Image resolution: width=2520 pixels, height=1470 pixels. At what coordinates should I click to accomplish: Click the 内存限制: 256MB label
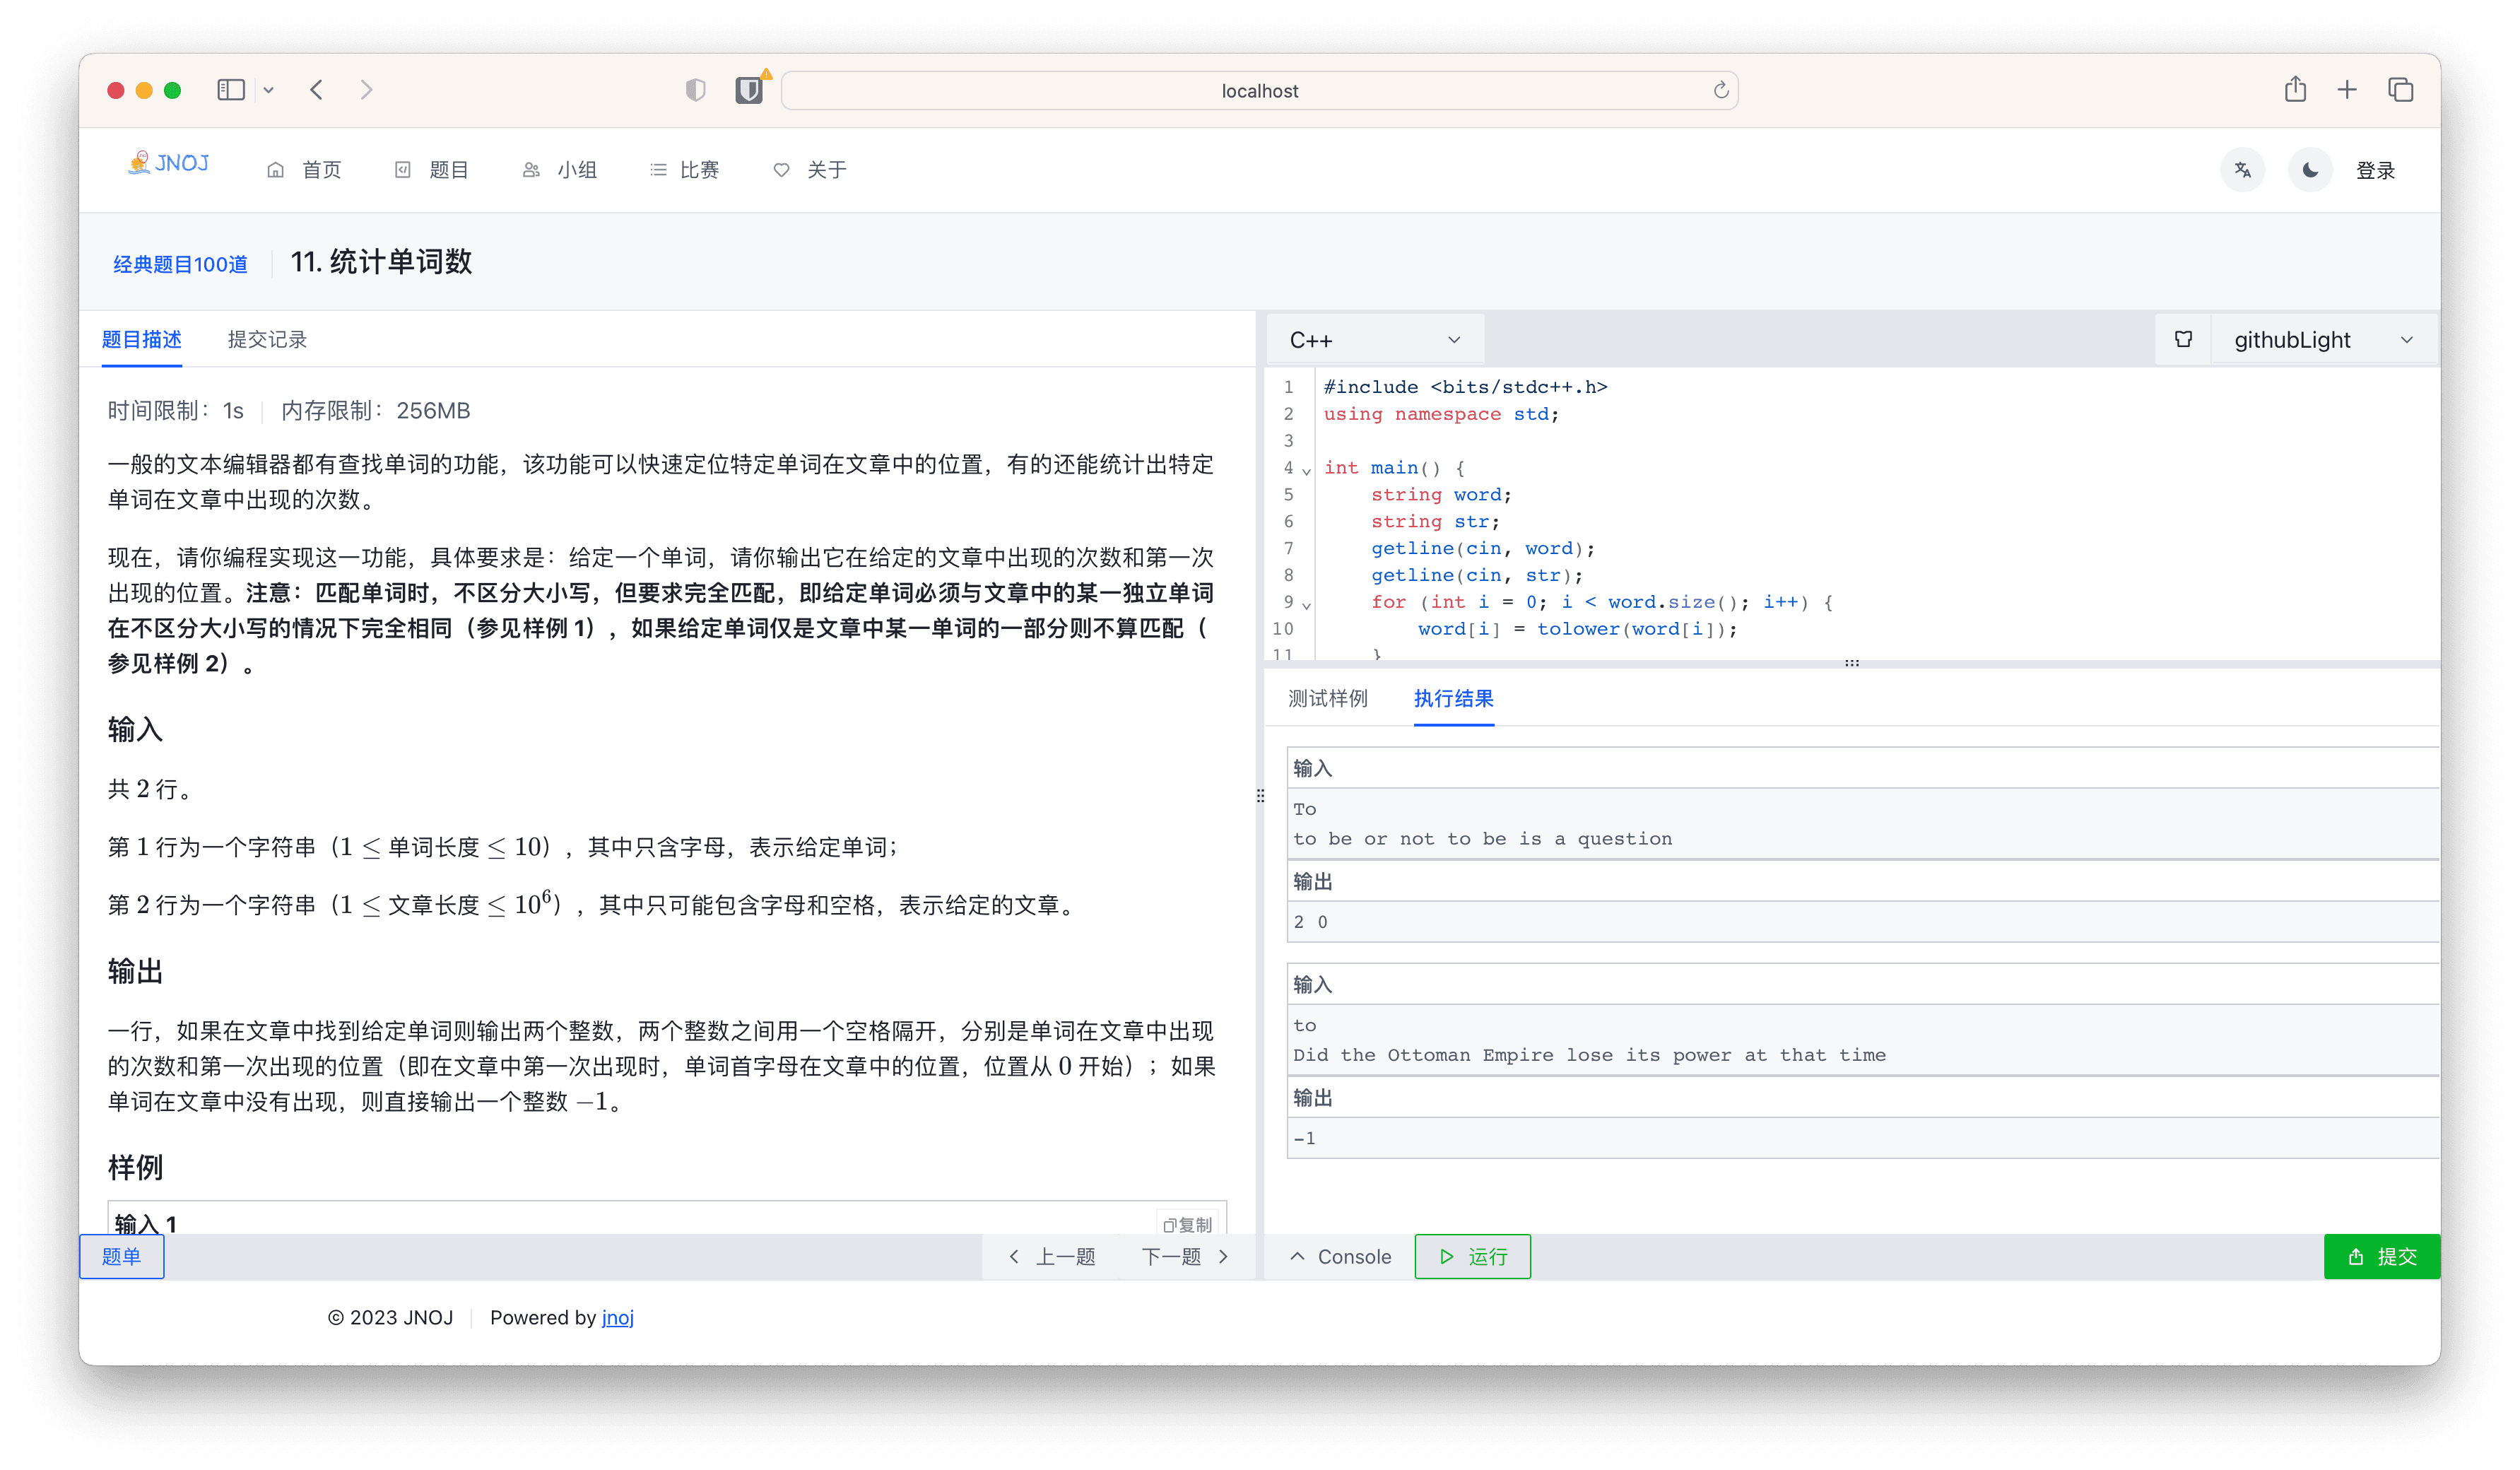pyautogui.click(x=375, y=411)
